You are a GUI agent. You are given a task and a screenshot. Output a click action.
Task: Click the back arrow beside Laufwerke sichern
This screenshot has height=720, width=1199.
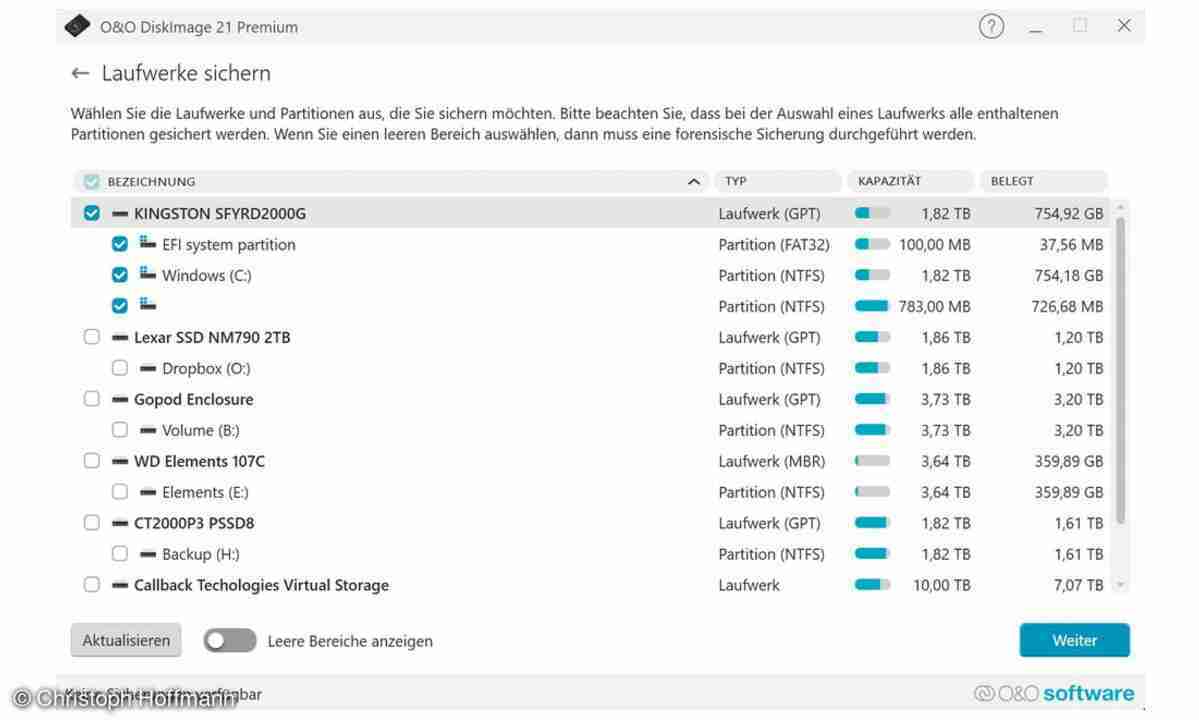(80, 73)
